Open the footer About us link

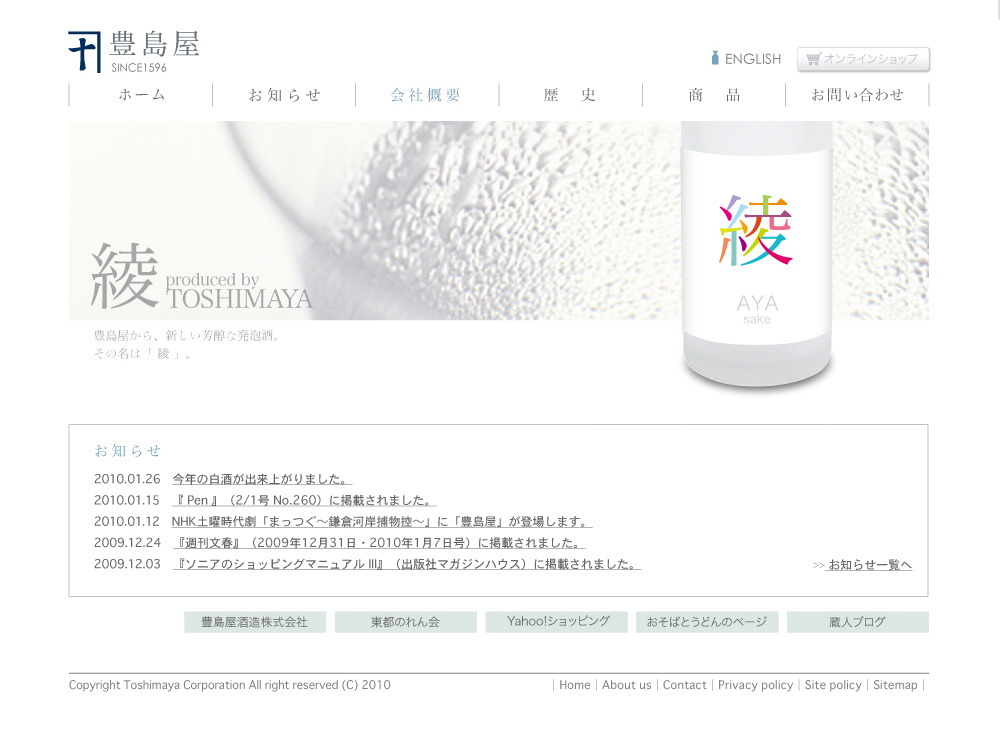(x=627, y=685)
